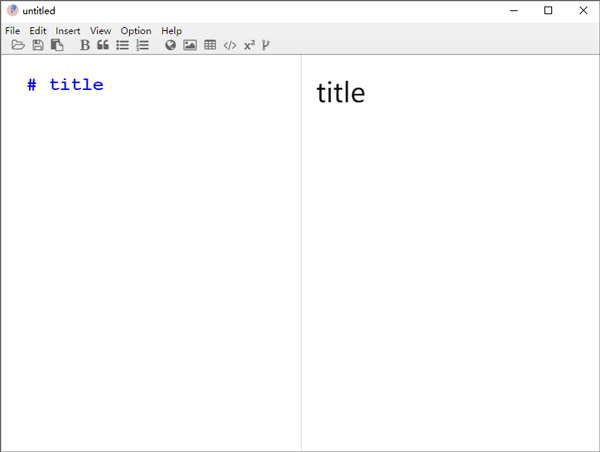Open the Edit menu
This screenshot has height=452, width=600.
point(38,31)
